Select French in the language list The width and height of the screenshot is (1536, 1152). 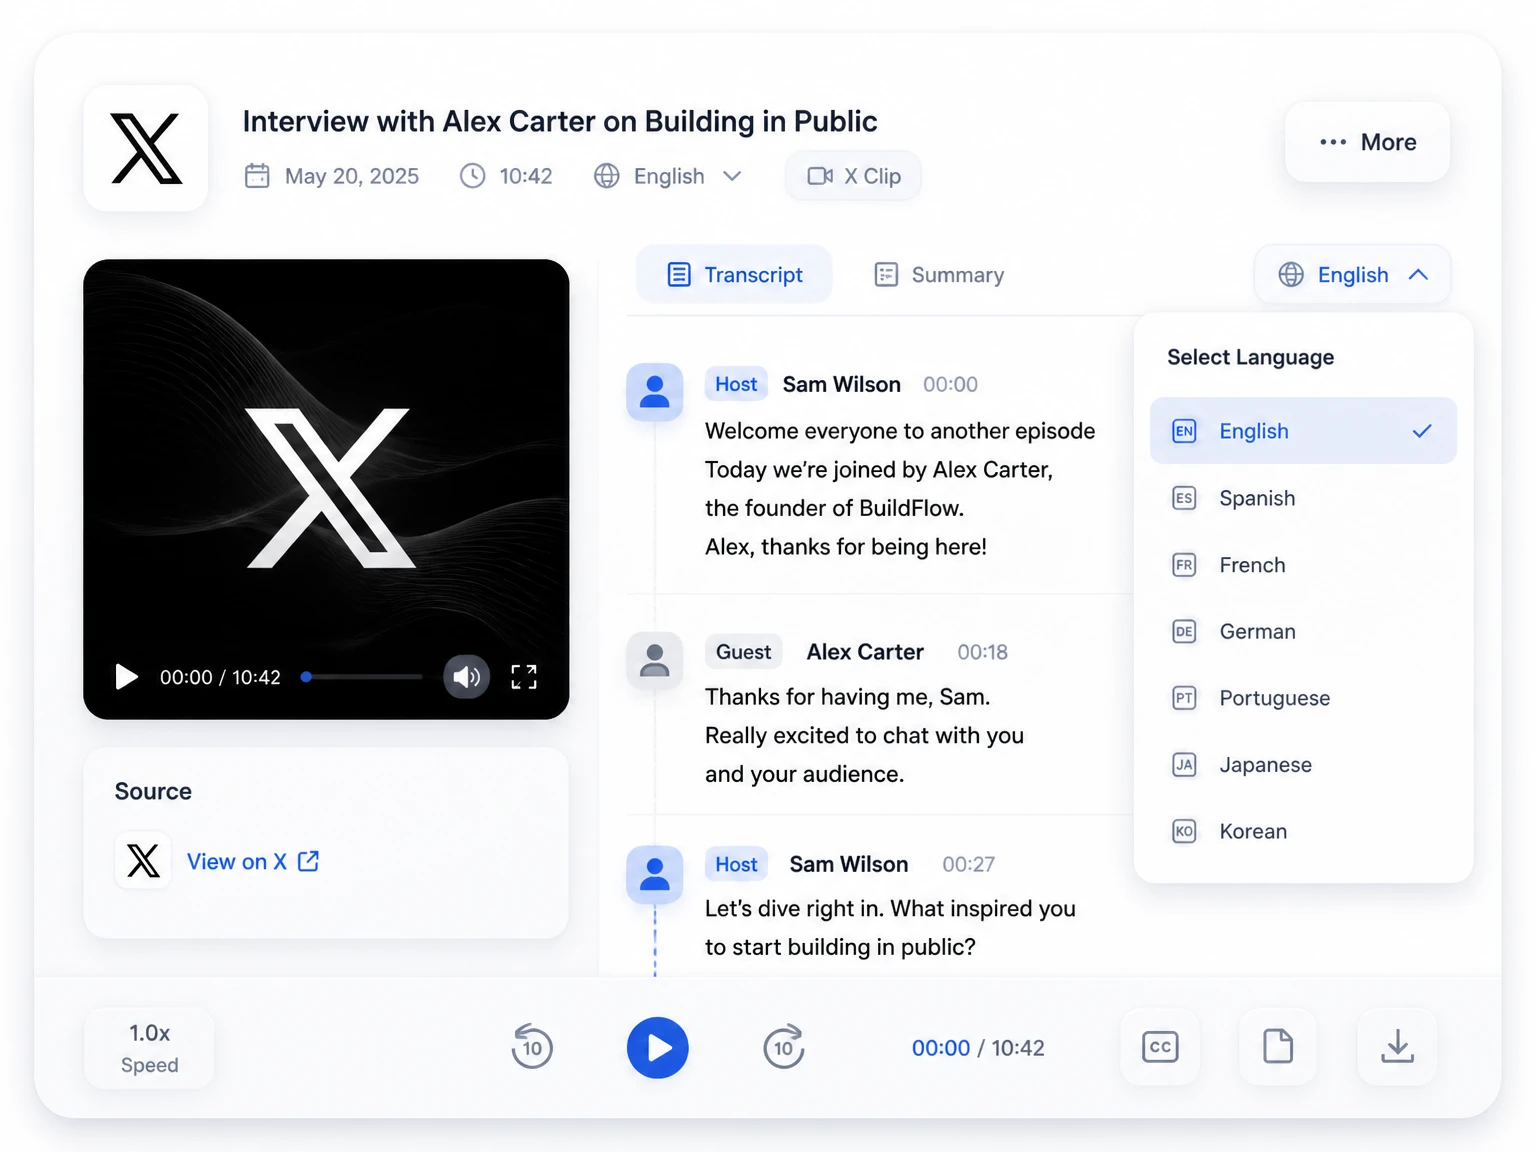pyautogui.click(x=1303, y=565)
